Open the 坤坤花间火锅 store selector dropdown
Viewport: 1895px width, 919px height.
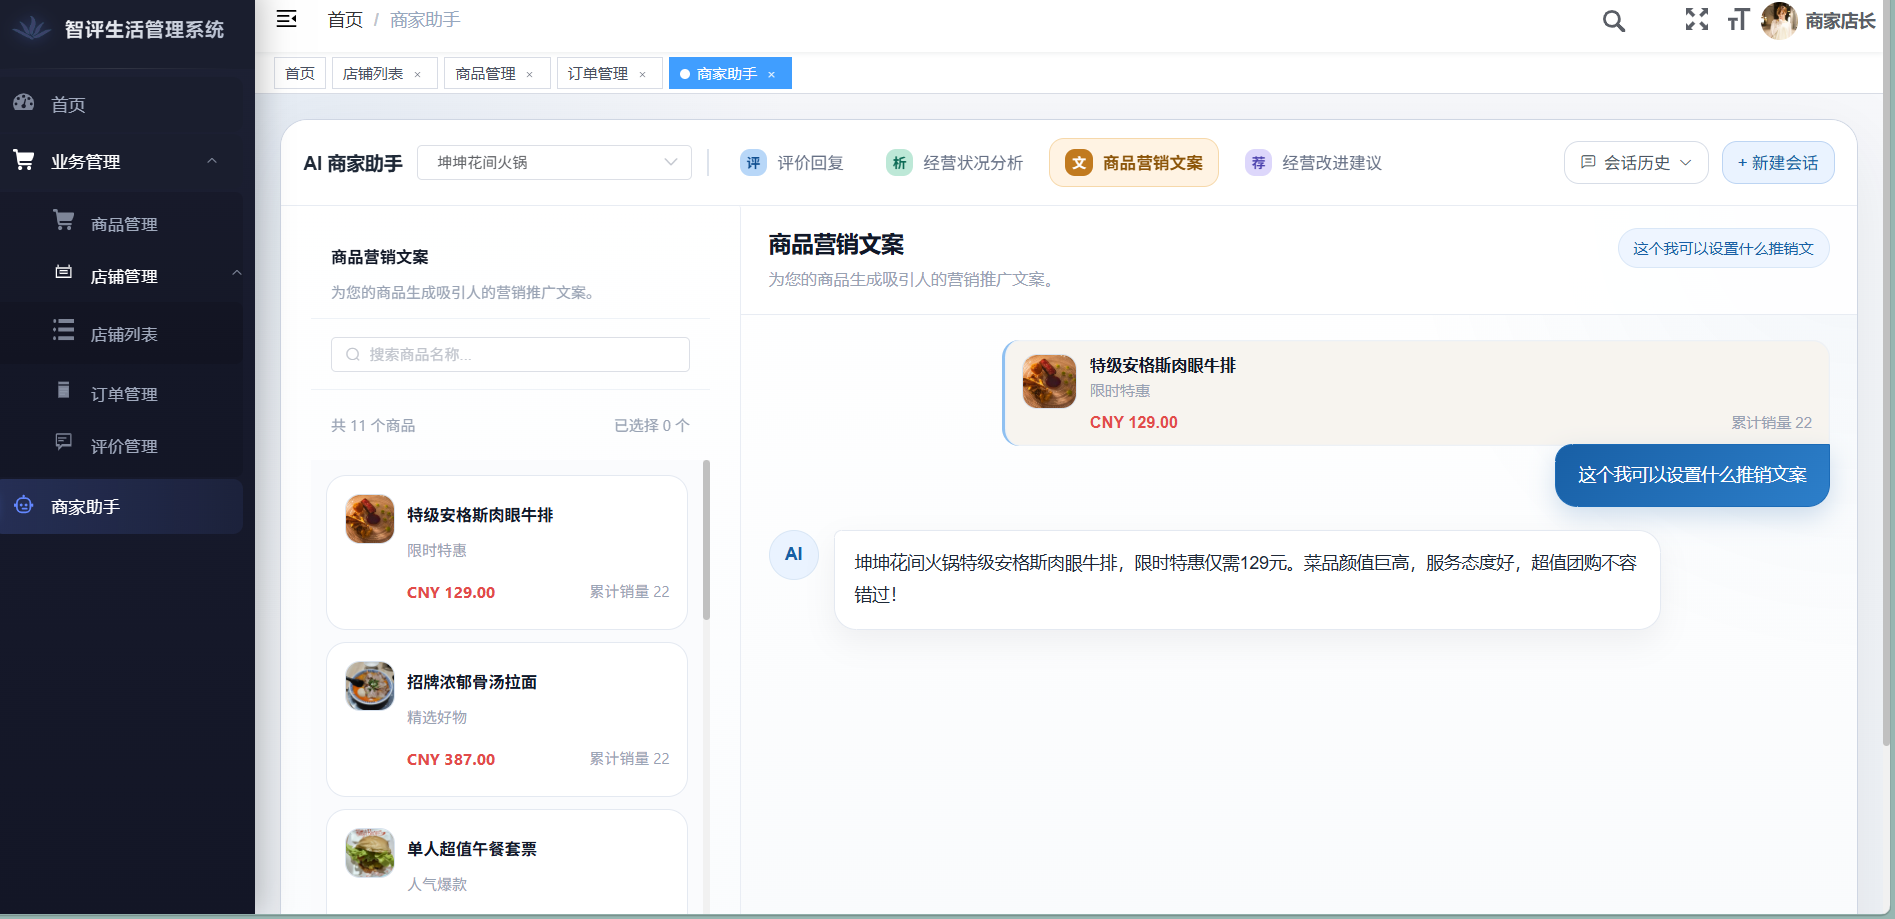[554, 162]
